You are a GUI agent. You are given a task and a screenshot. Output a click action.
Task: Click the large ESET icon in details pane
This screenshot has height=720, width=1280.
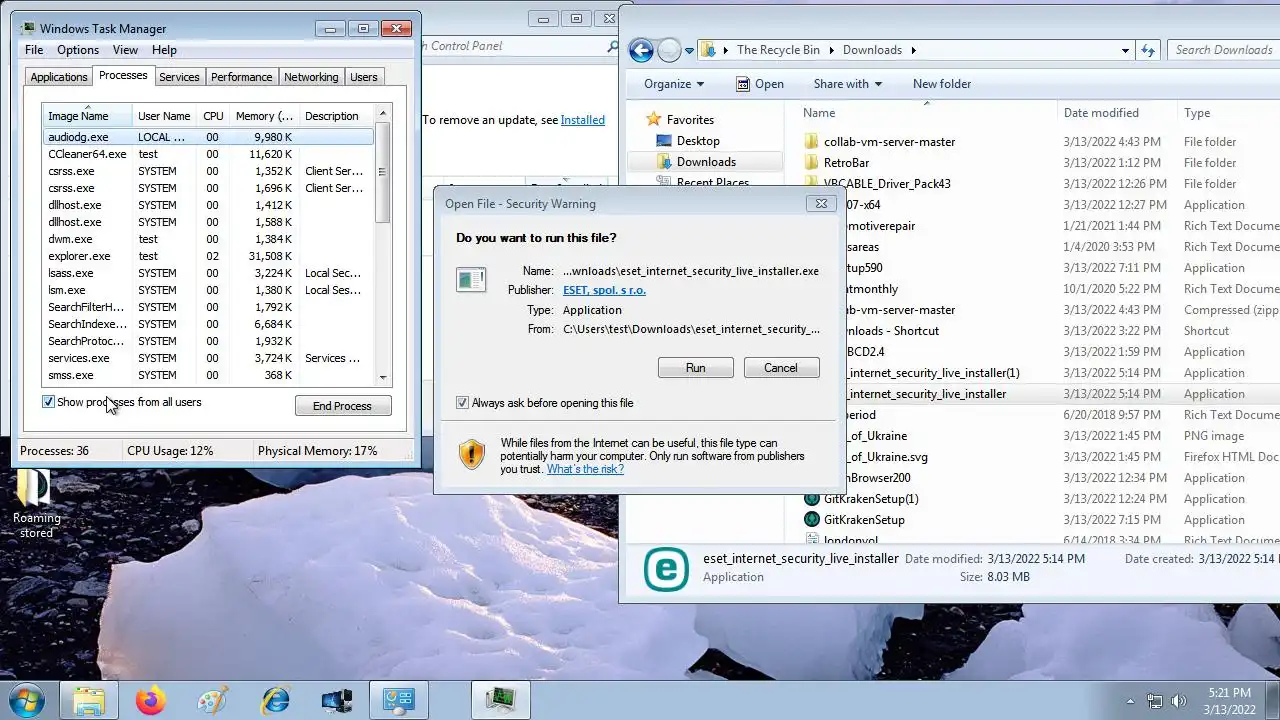[666, 568]
